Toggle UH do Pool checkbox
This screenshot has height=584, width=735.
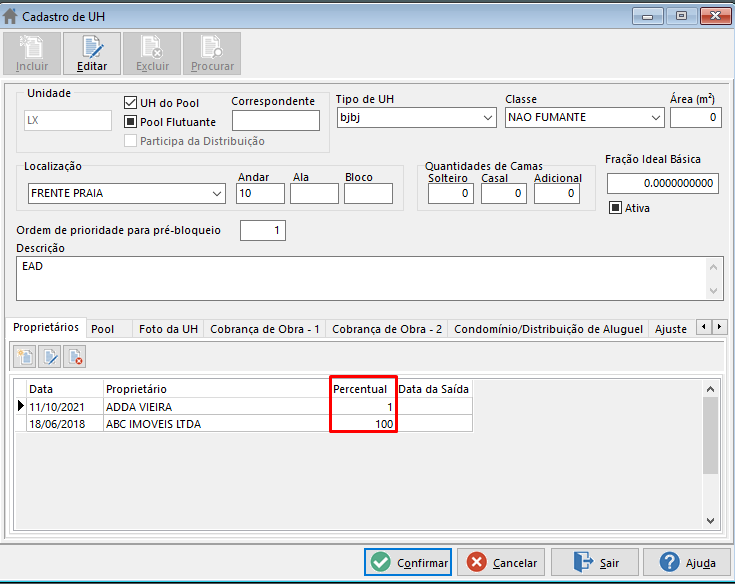(130, 103)
